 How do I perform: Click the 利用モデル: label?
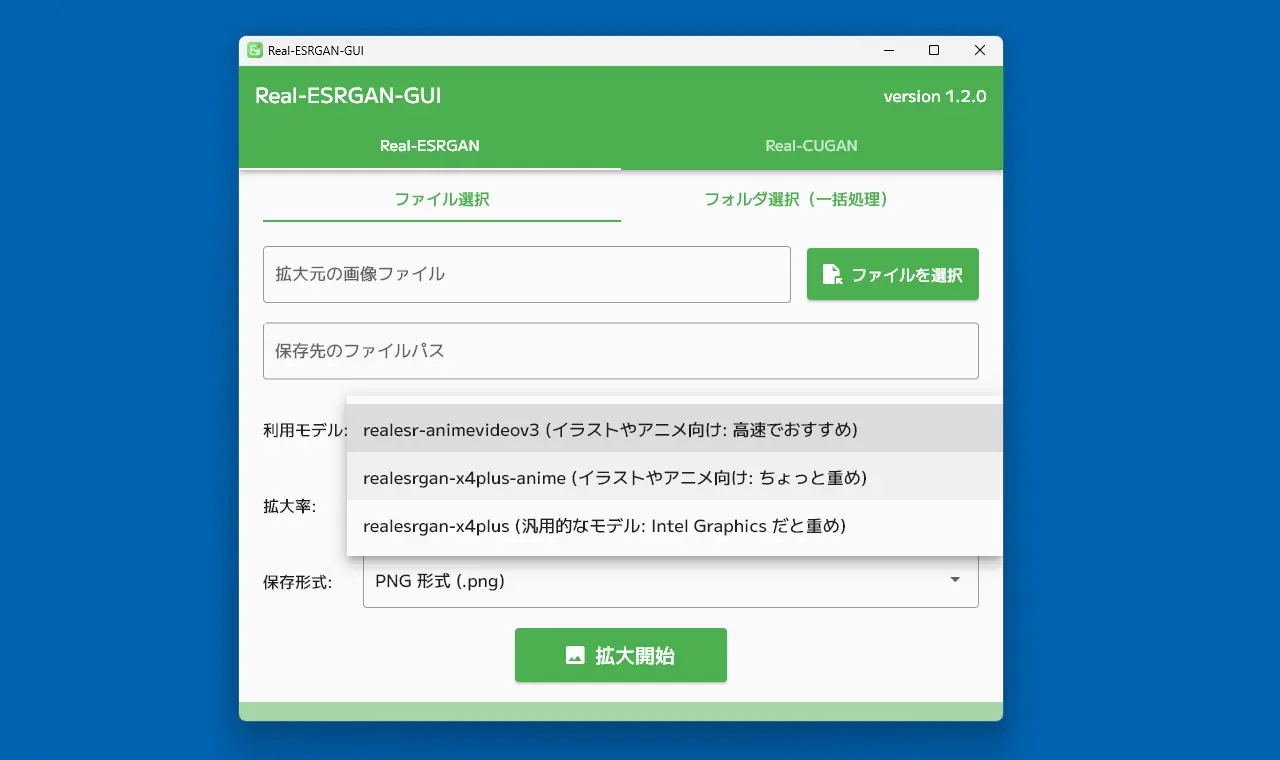point(305,430)
